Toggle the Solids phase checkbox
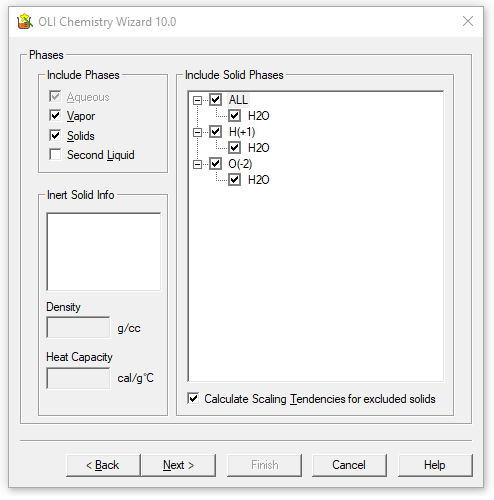494x500 pixels. 55,135
